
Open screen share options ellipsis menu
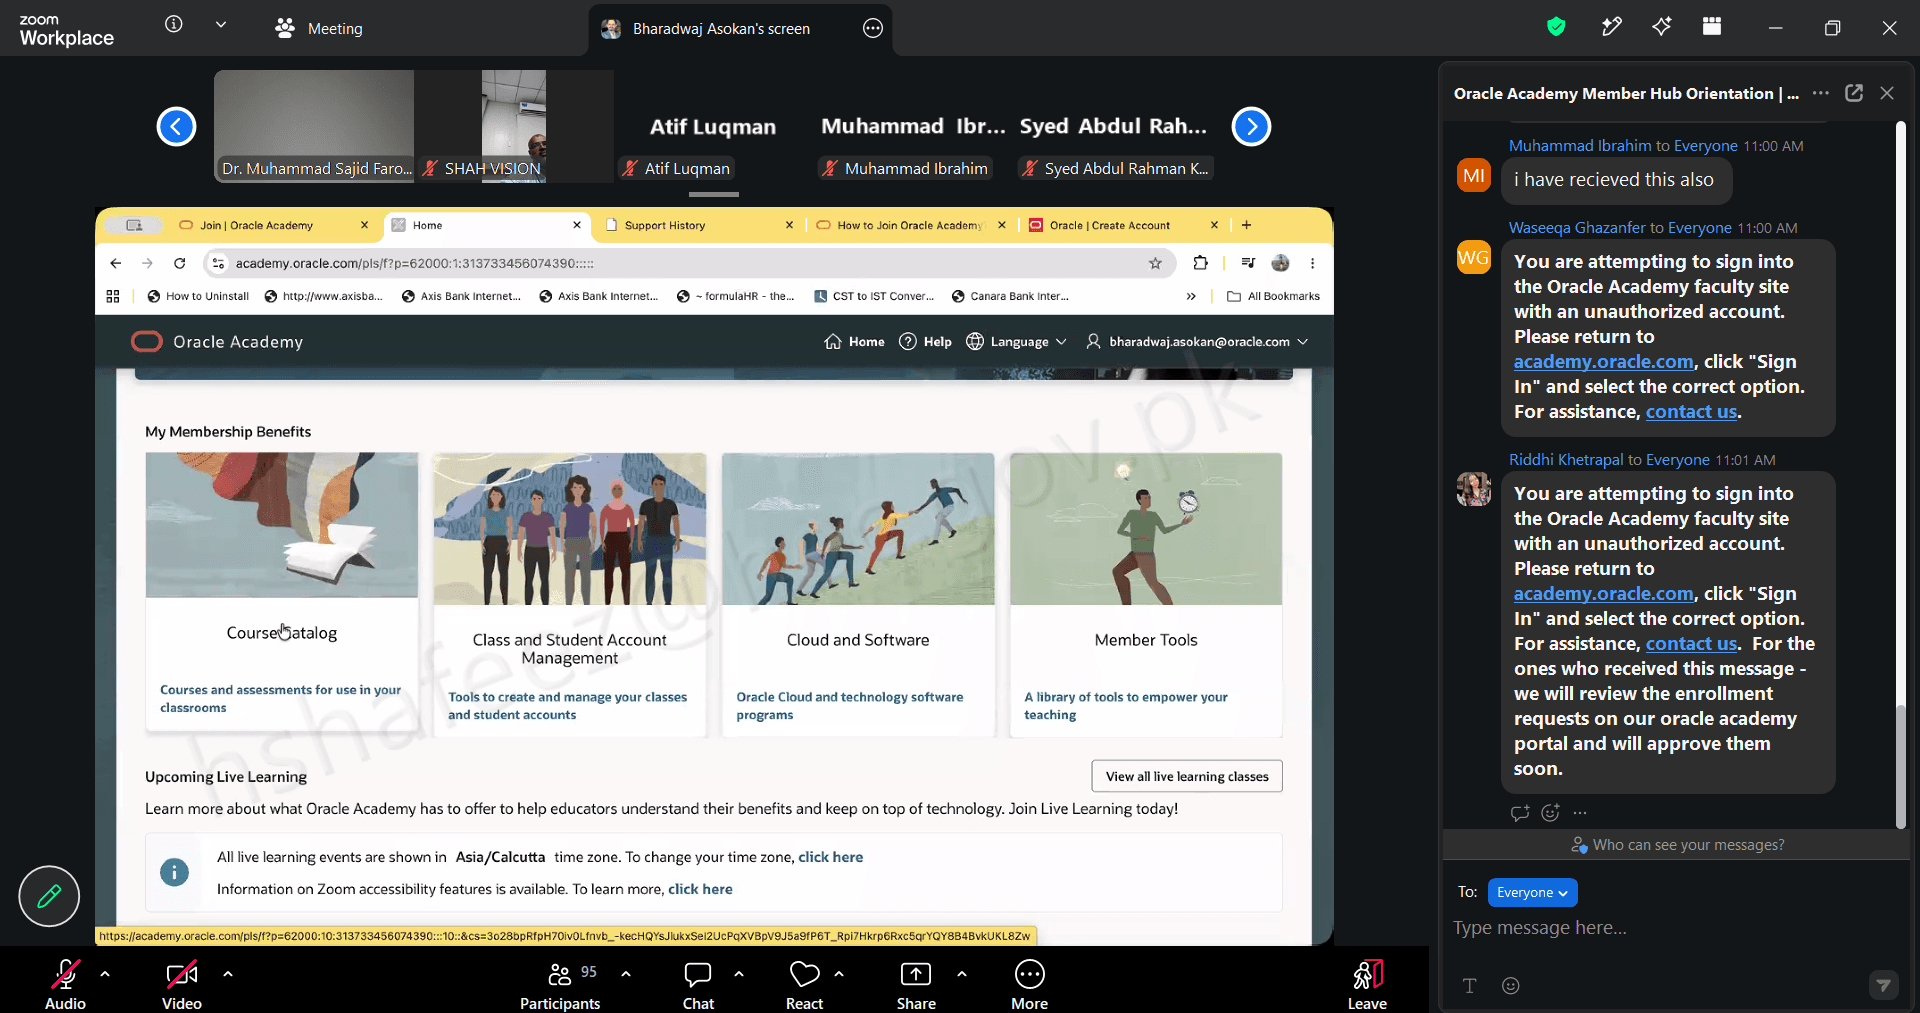[873, 28]
